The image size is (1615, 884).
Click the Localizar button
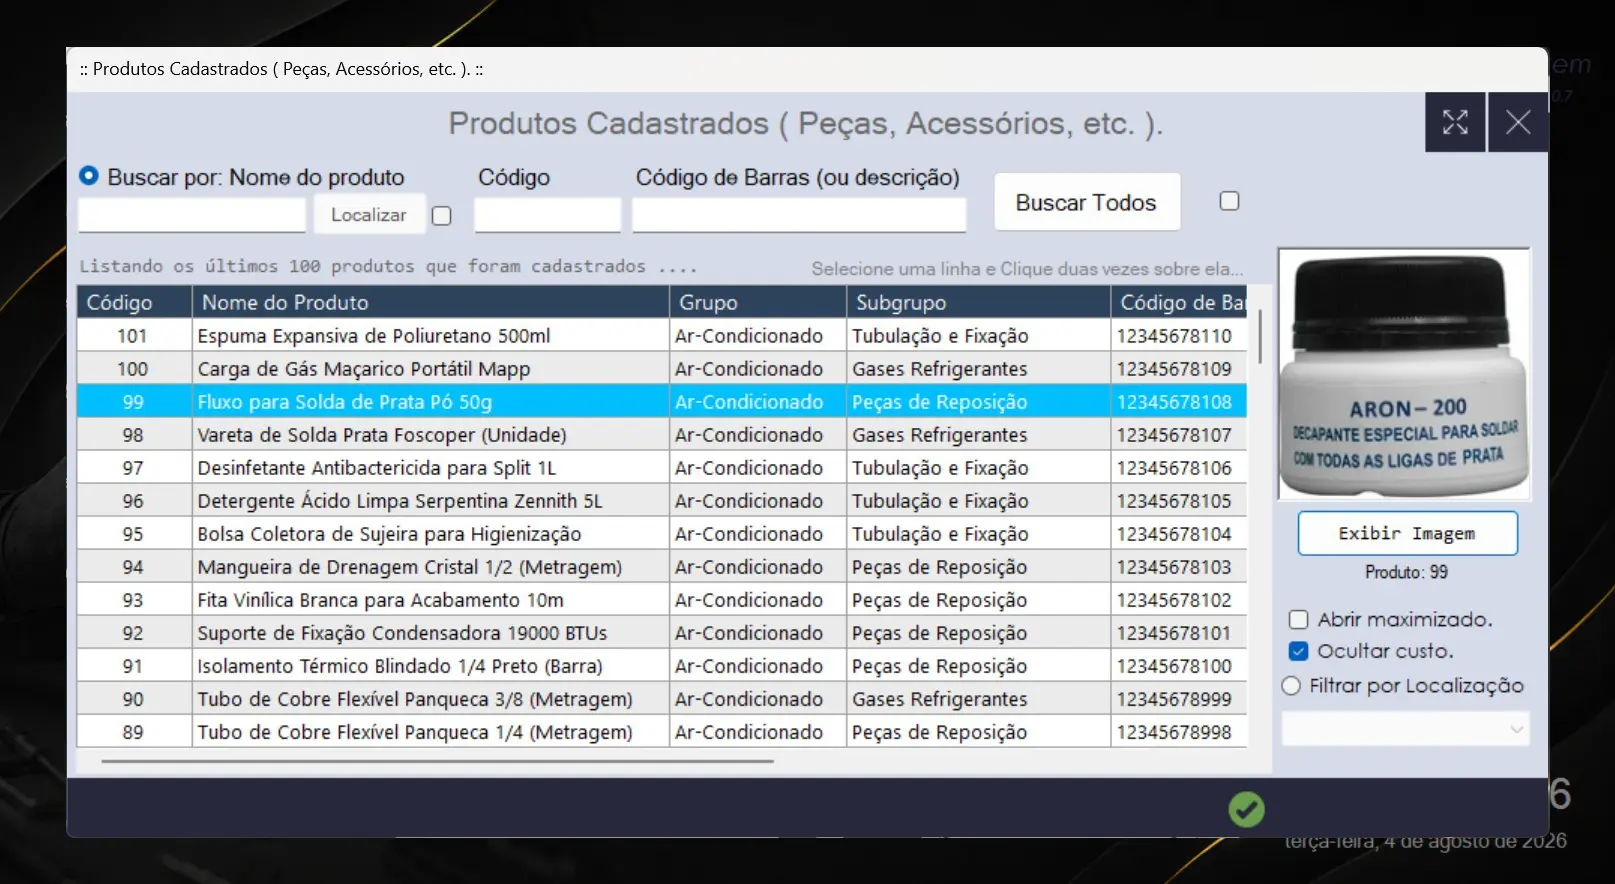[x=369, y=215]
